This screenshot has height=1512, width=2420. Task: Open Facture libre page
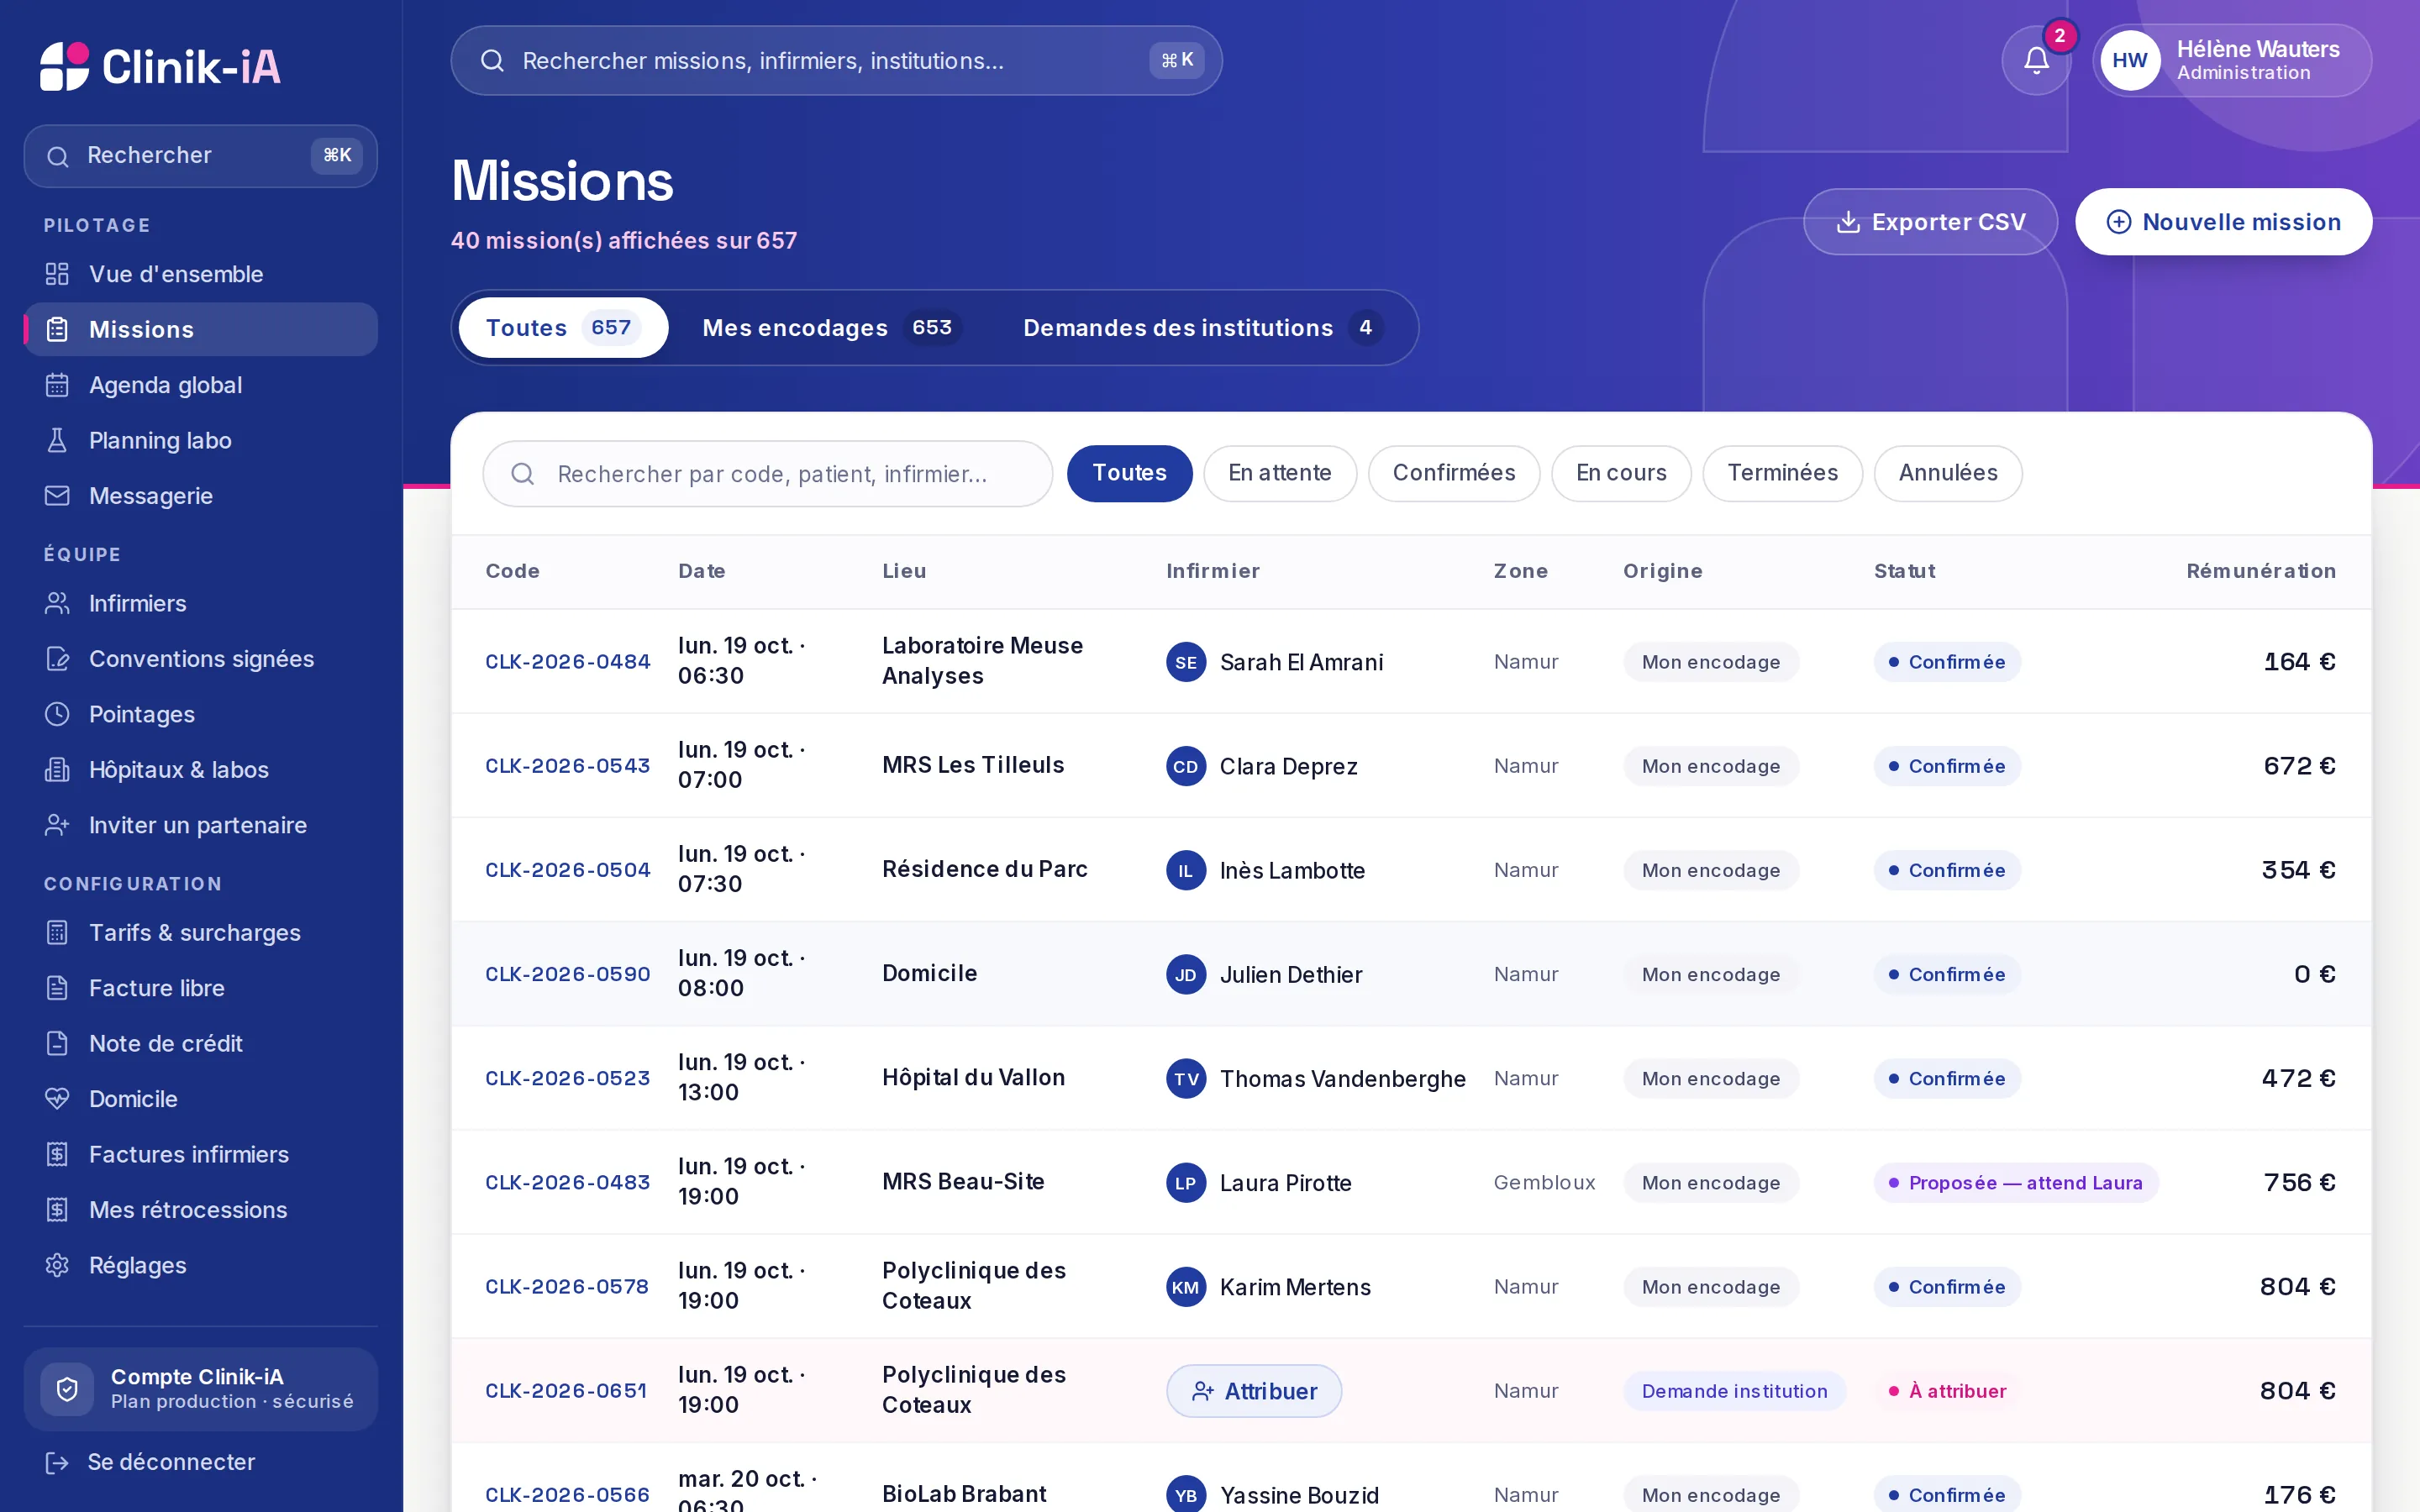pos(200,988)
